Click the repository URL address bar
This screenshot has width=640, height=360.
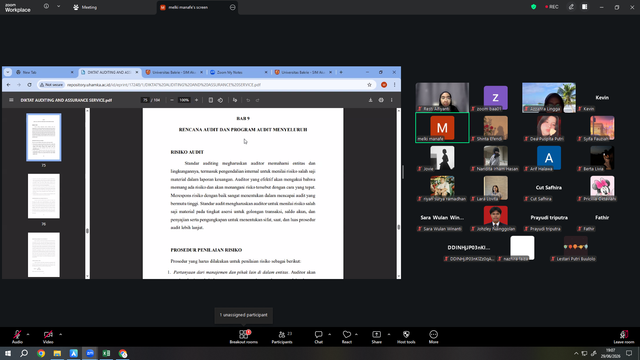tap(163, 85)
